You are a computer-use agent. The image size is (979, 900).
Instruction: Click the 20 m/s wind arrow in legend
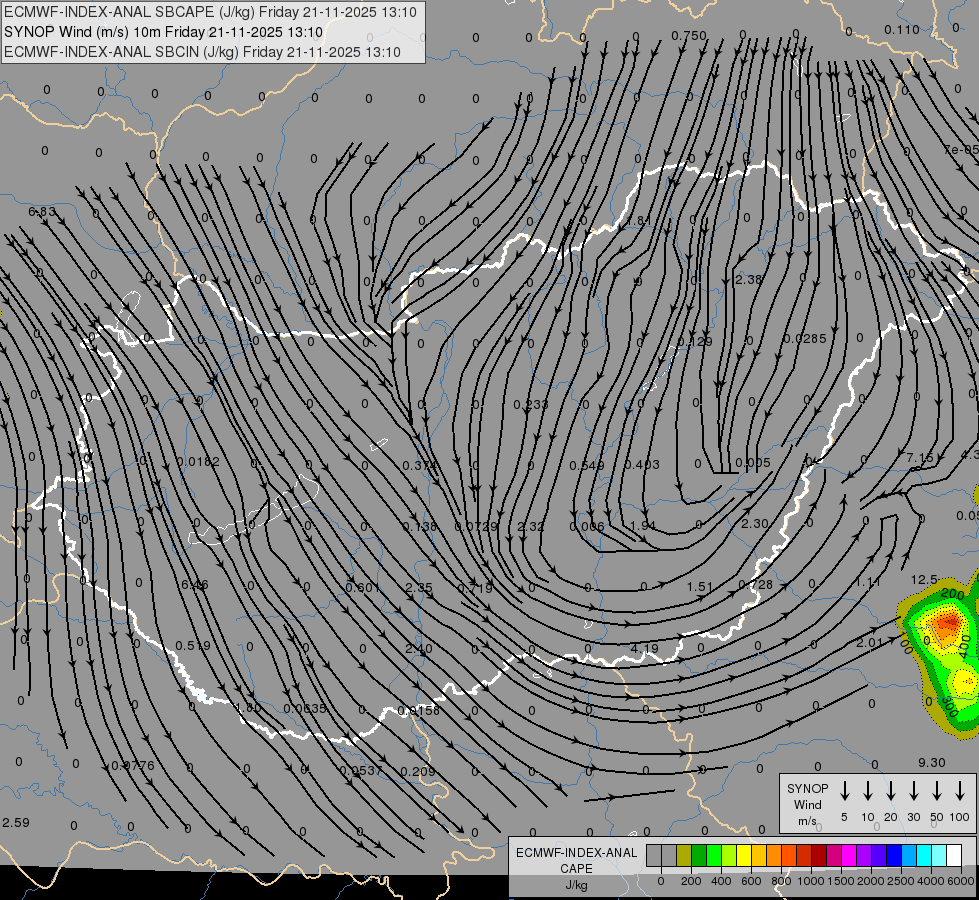point(891,790)
